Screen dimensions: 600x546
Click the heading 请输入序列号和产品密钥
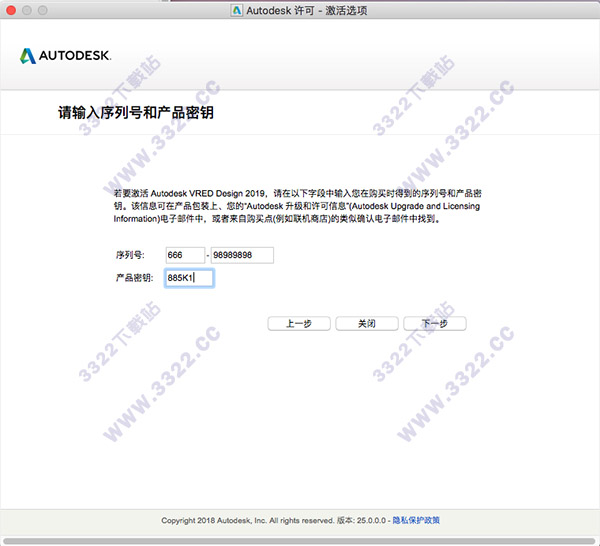(136, 112)
